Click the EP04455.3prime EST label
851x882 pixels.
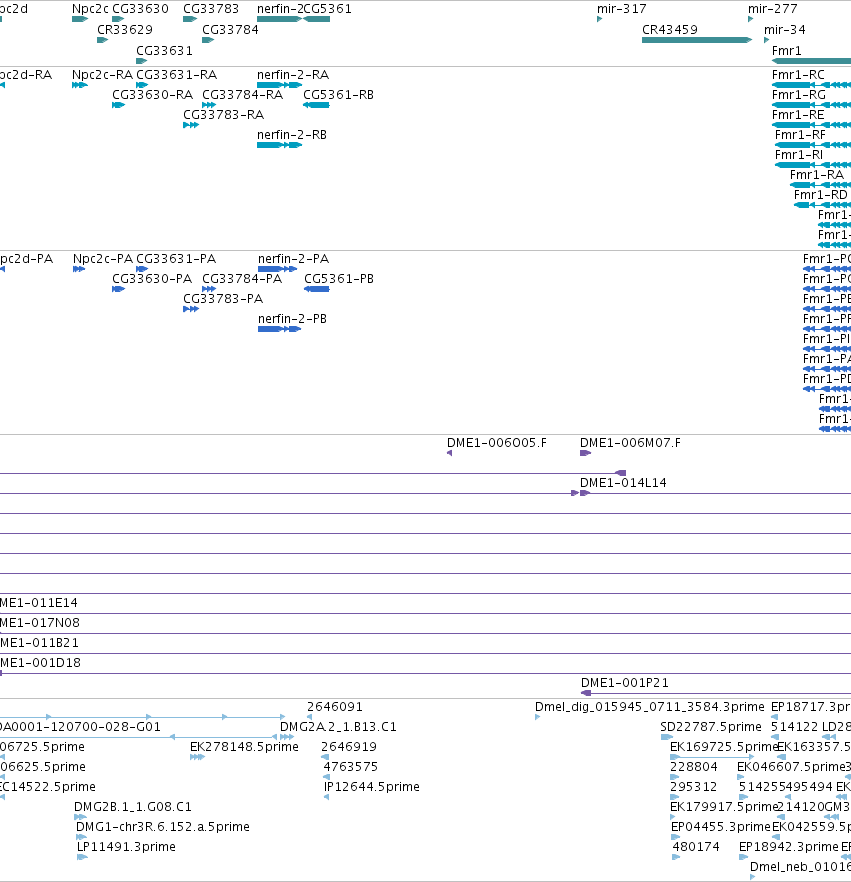click(x=721, y=827)
